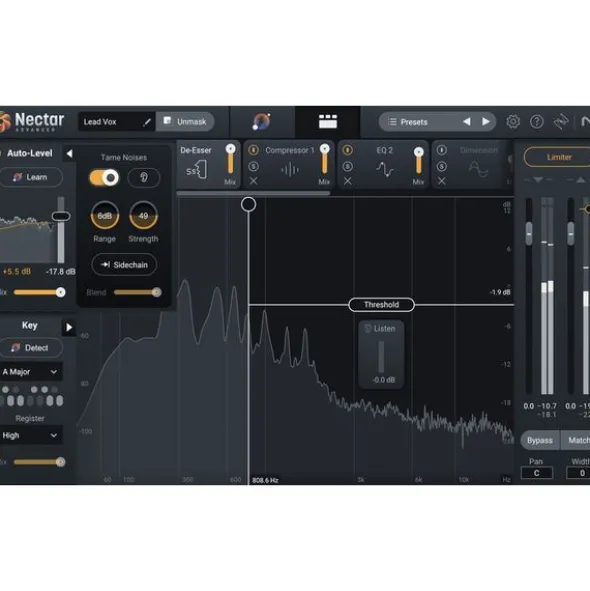Image resolution: width=590 pixels, height=591 pixels.
Task: Click the Key section Mix slider handle
Action: click(60, 462)
